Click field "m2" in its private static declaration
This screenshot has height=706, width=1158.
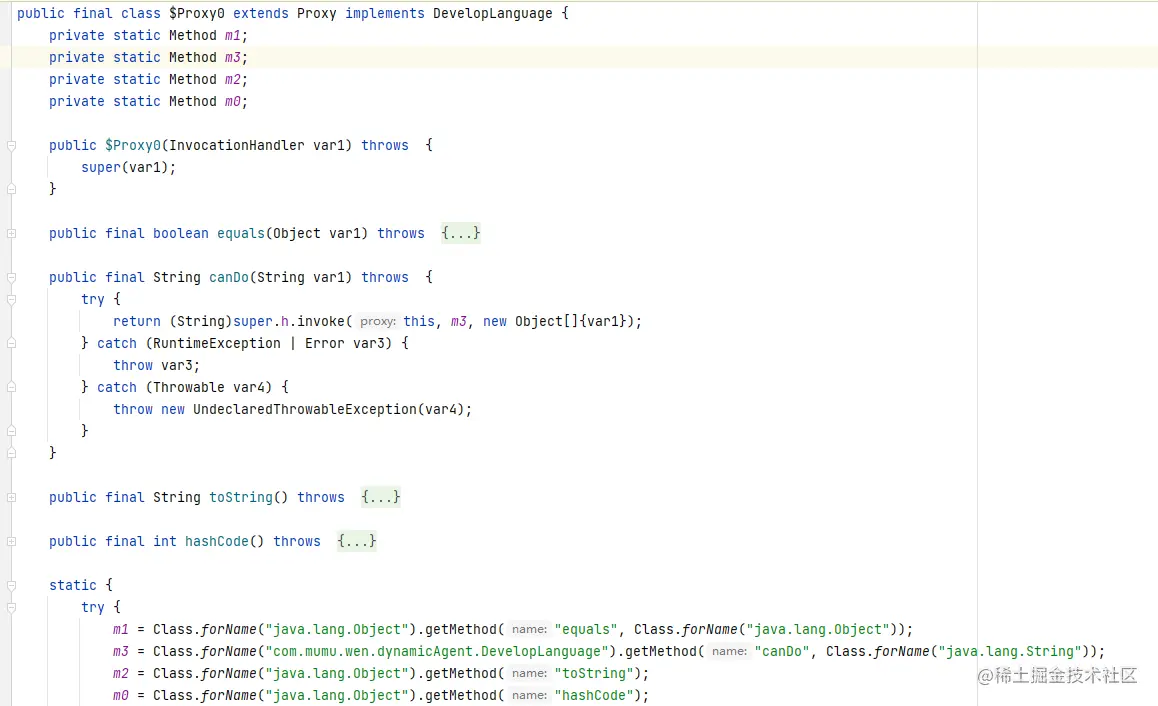click(x=233, y=79)
